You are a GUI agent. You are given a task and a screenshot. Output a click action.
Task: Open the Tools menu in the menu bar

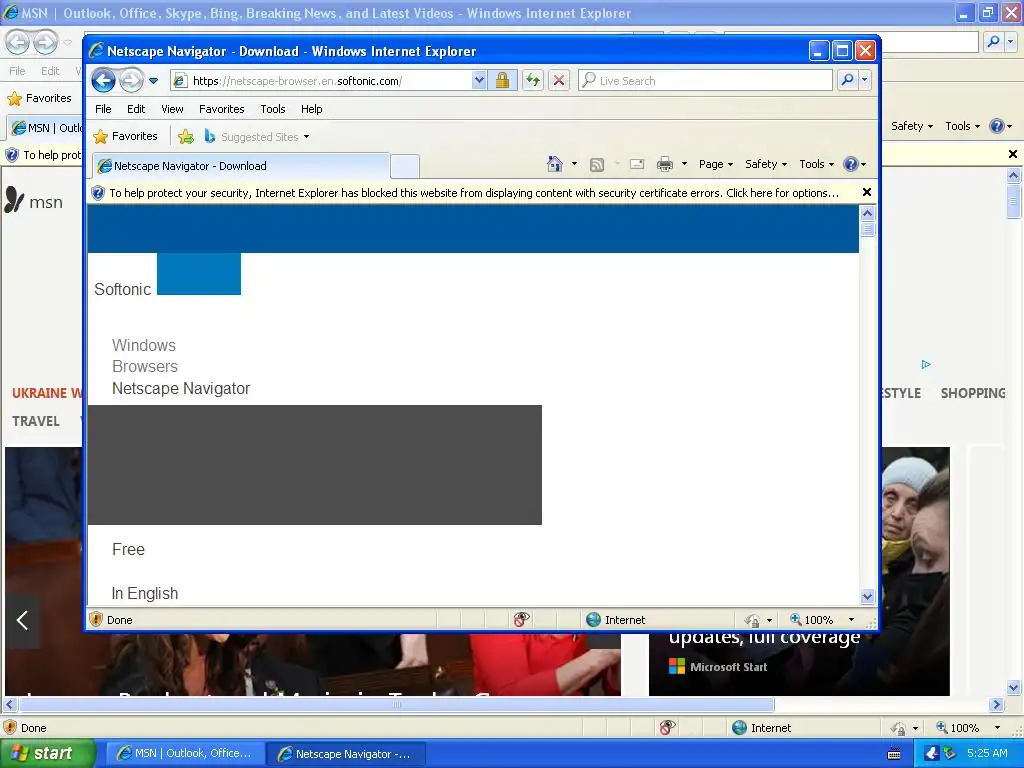point(273,109)
